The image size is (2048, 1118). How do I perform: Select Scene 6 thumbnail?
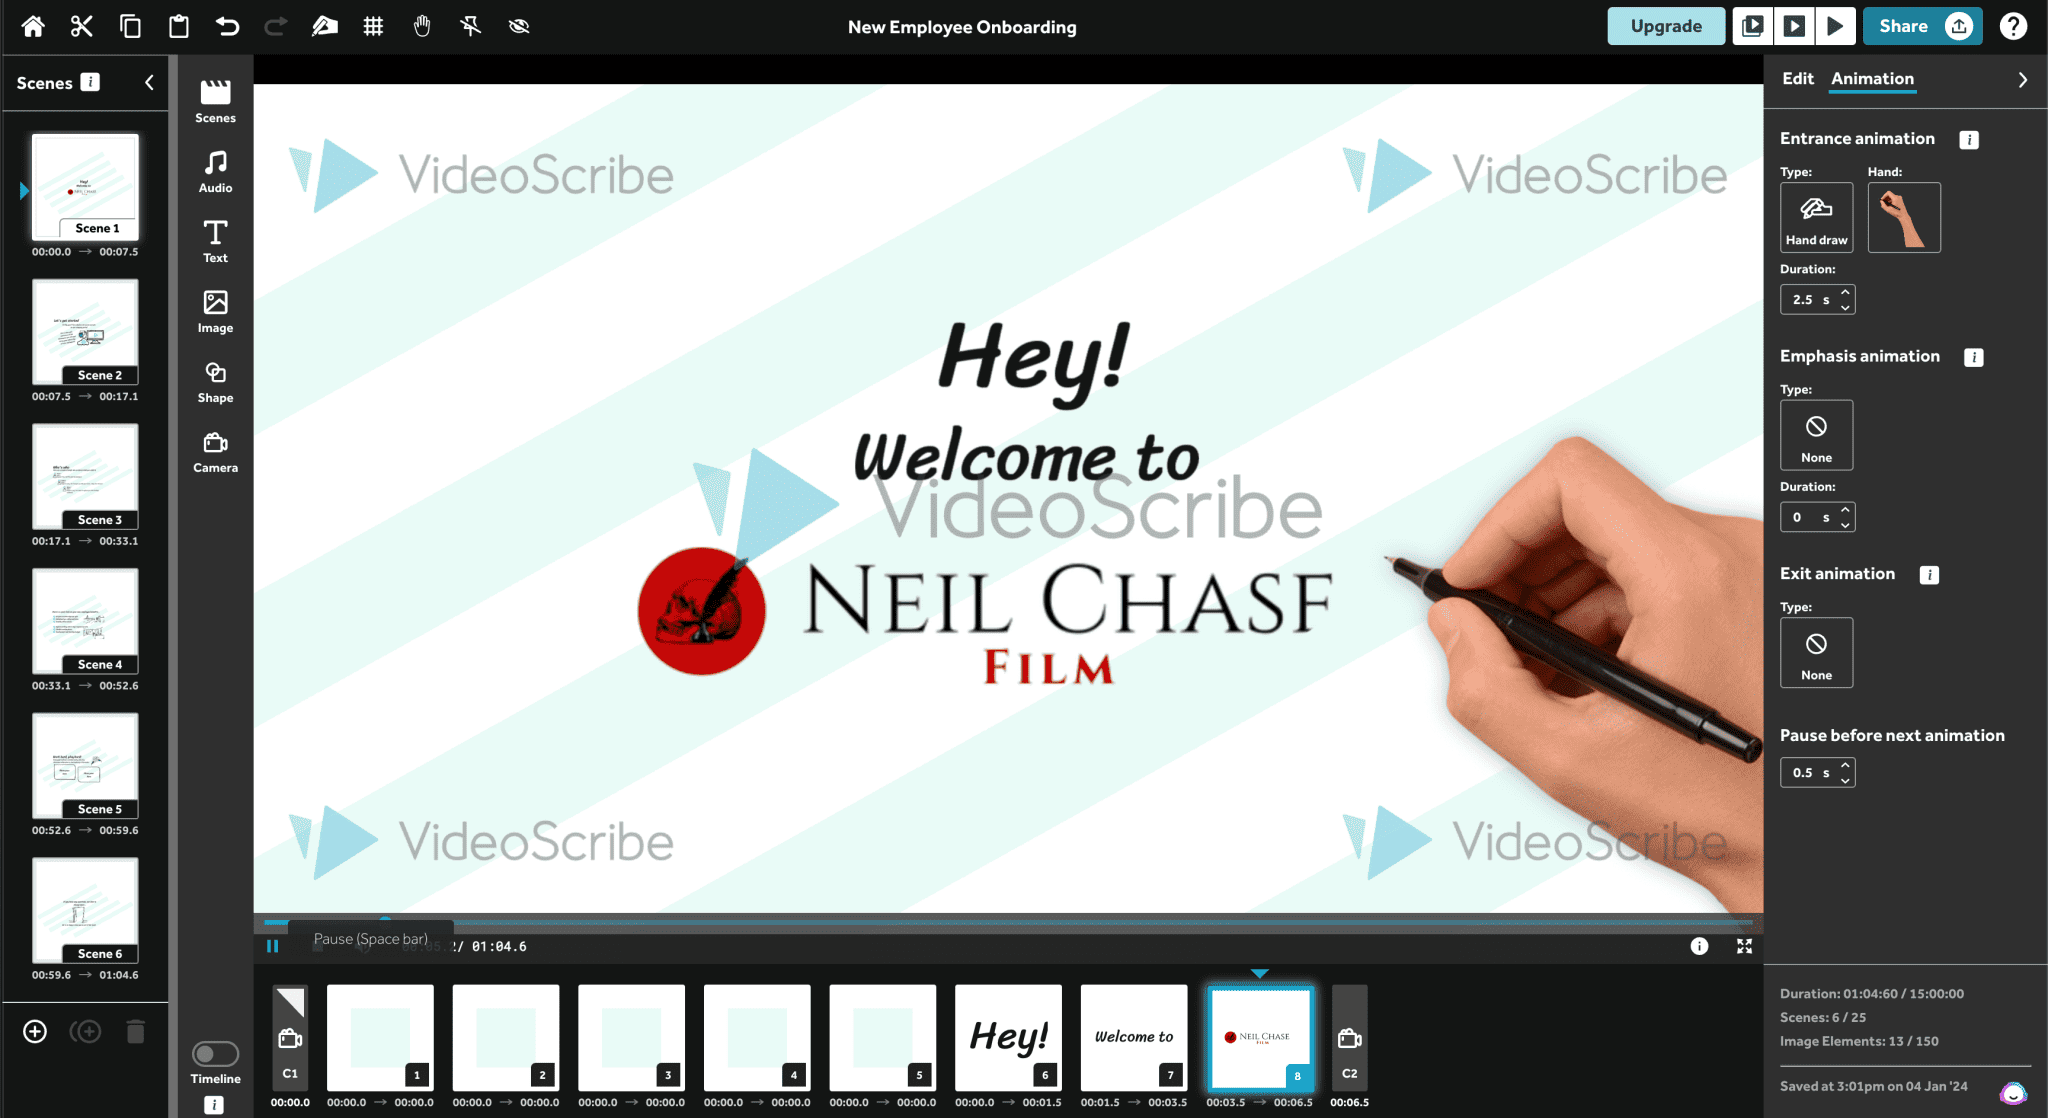click(x=85, y=910)
